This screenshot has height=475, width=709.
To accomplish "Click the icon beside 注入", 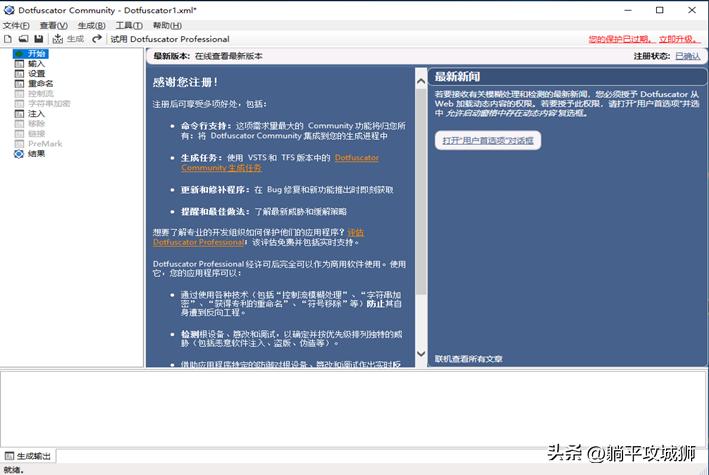I will click(19, 114).
